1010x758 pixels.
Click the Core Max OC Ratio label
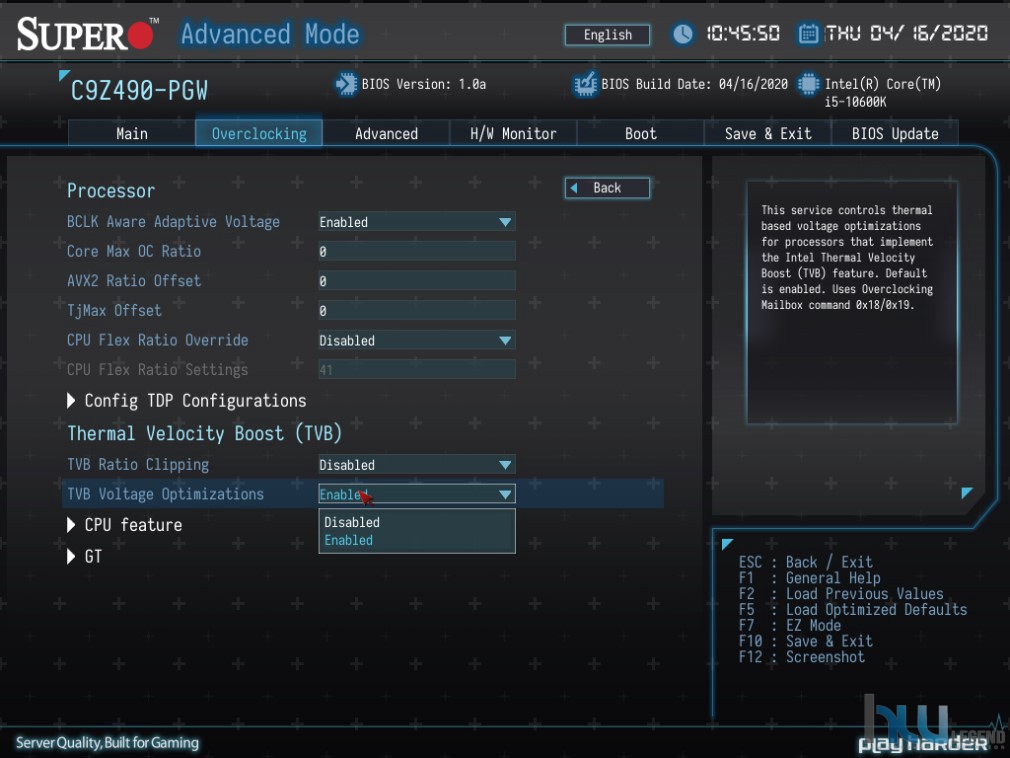point(134,252)
